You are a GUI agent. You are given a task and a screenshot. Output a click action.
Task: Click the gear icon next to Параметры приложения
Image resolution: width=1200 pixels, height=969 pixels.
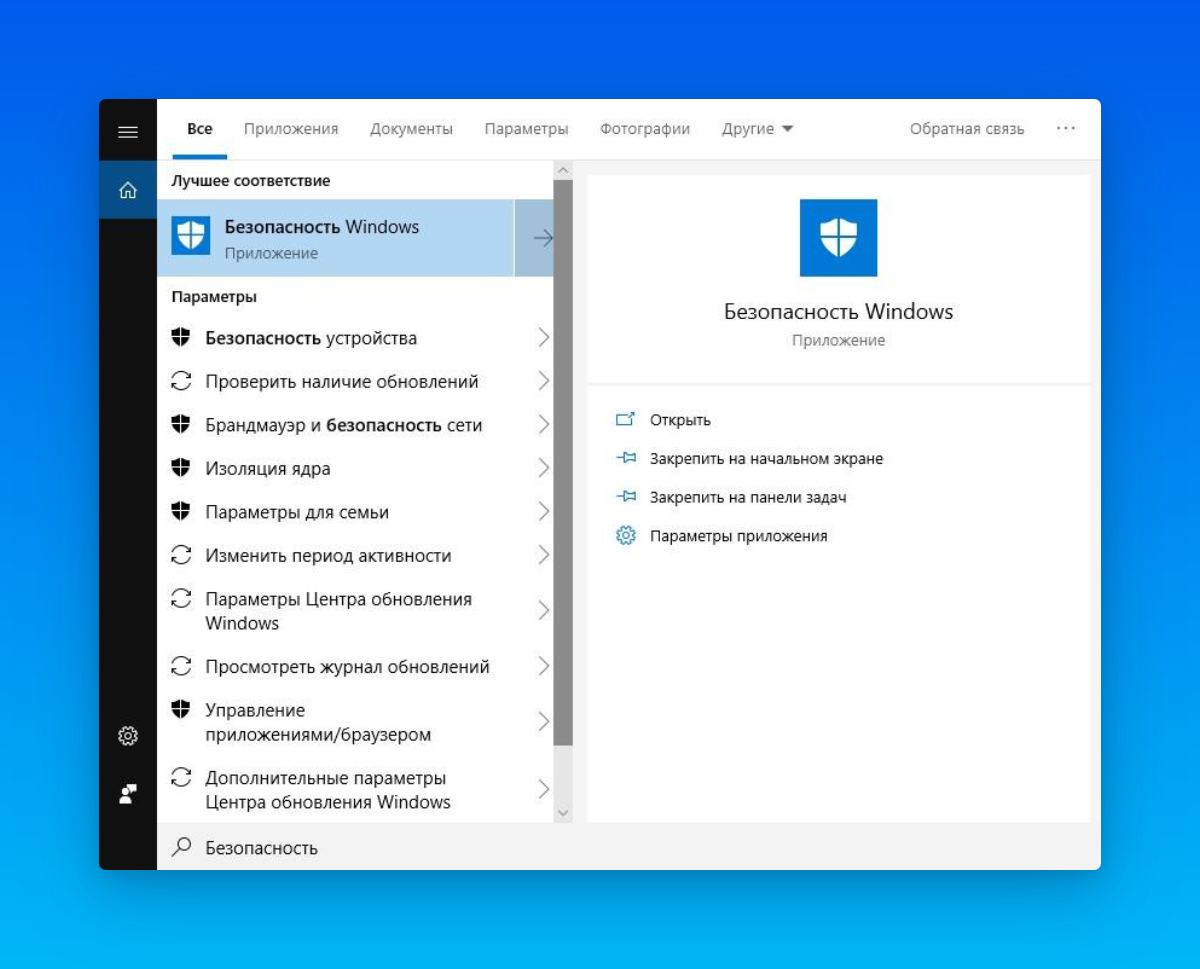point(626,536)
